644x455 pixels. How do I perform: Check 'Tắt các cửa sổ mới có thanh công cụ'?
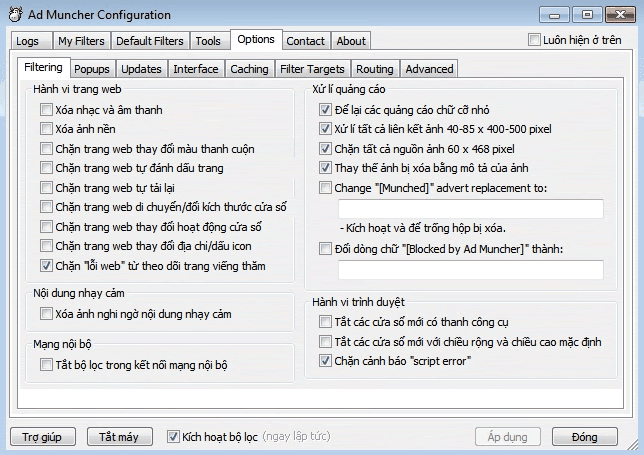[x=325, y=322]
